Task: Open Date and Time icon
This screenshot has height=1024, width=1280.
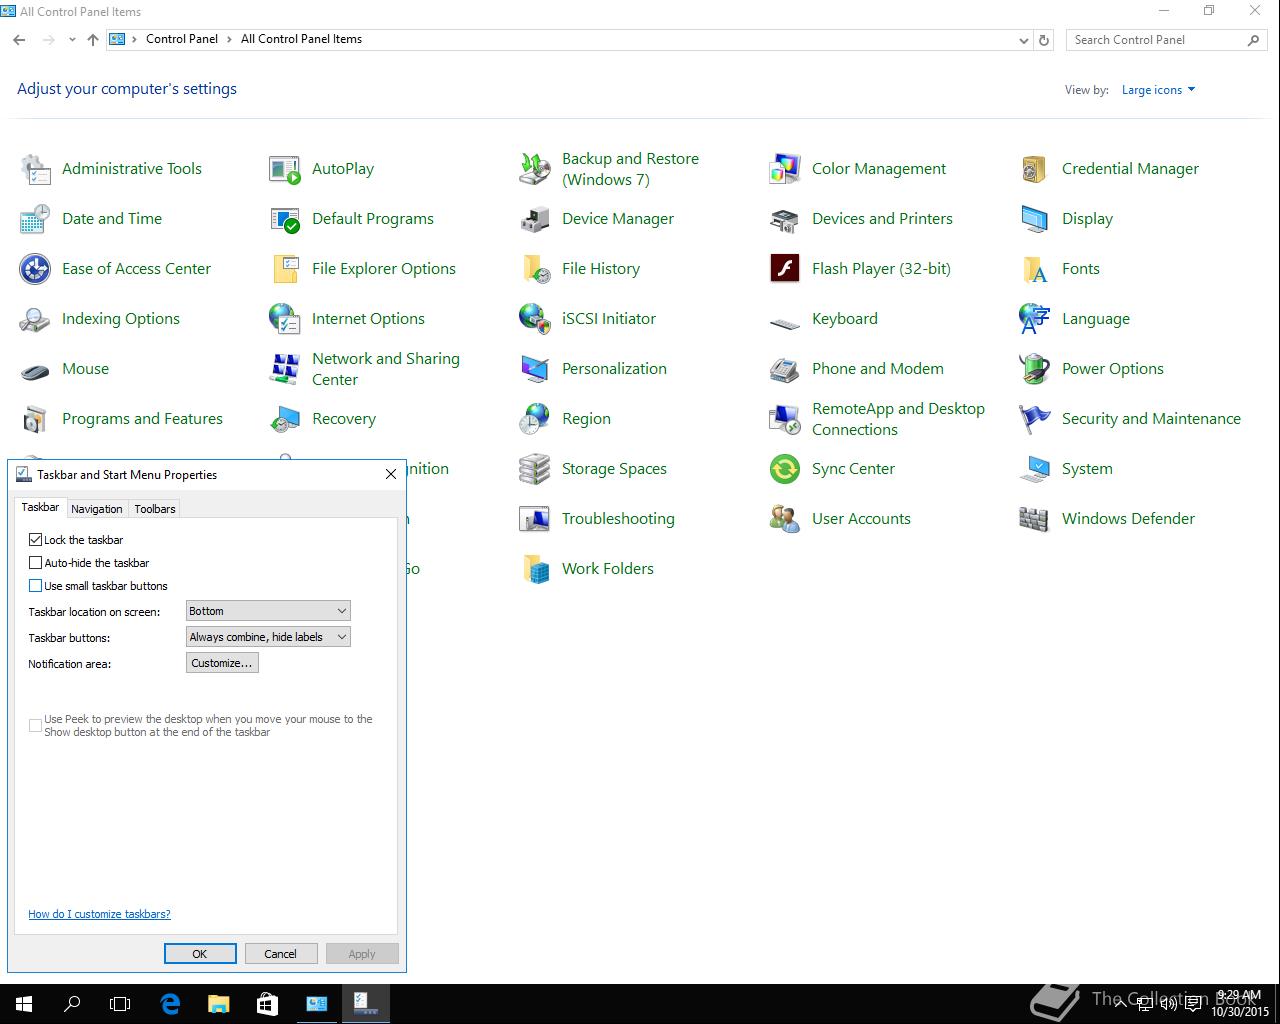Action: pyautogui.click(x=35, y=219)
